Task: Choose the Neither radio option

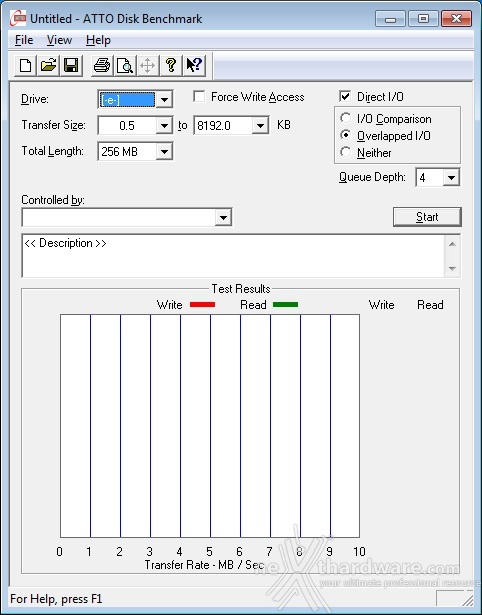Action: pyautogui.click(x=346, y=152)
